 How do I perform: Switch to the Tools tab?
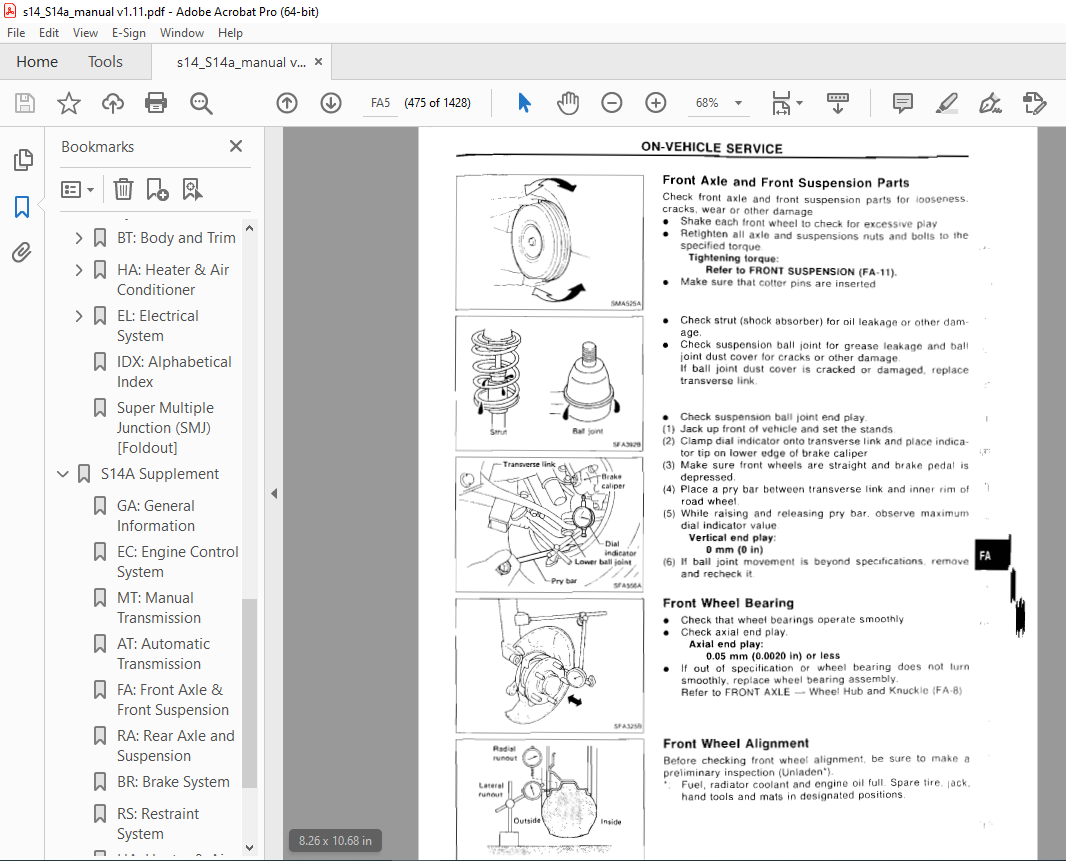[x=105, y=62]
